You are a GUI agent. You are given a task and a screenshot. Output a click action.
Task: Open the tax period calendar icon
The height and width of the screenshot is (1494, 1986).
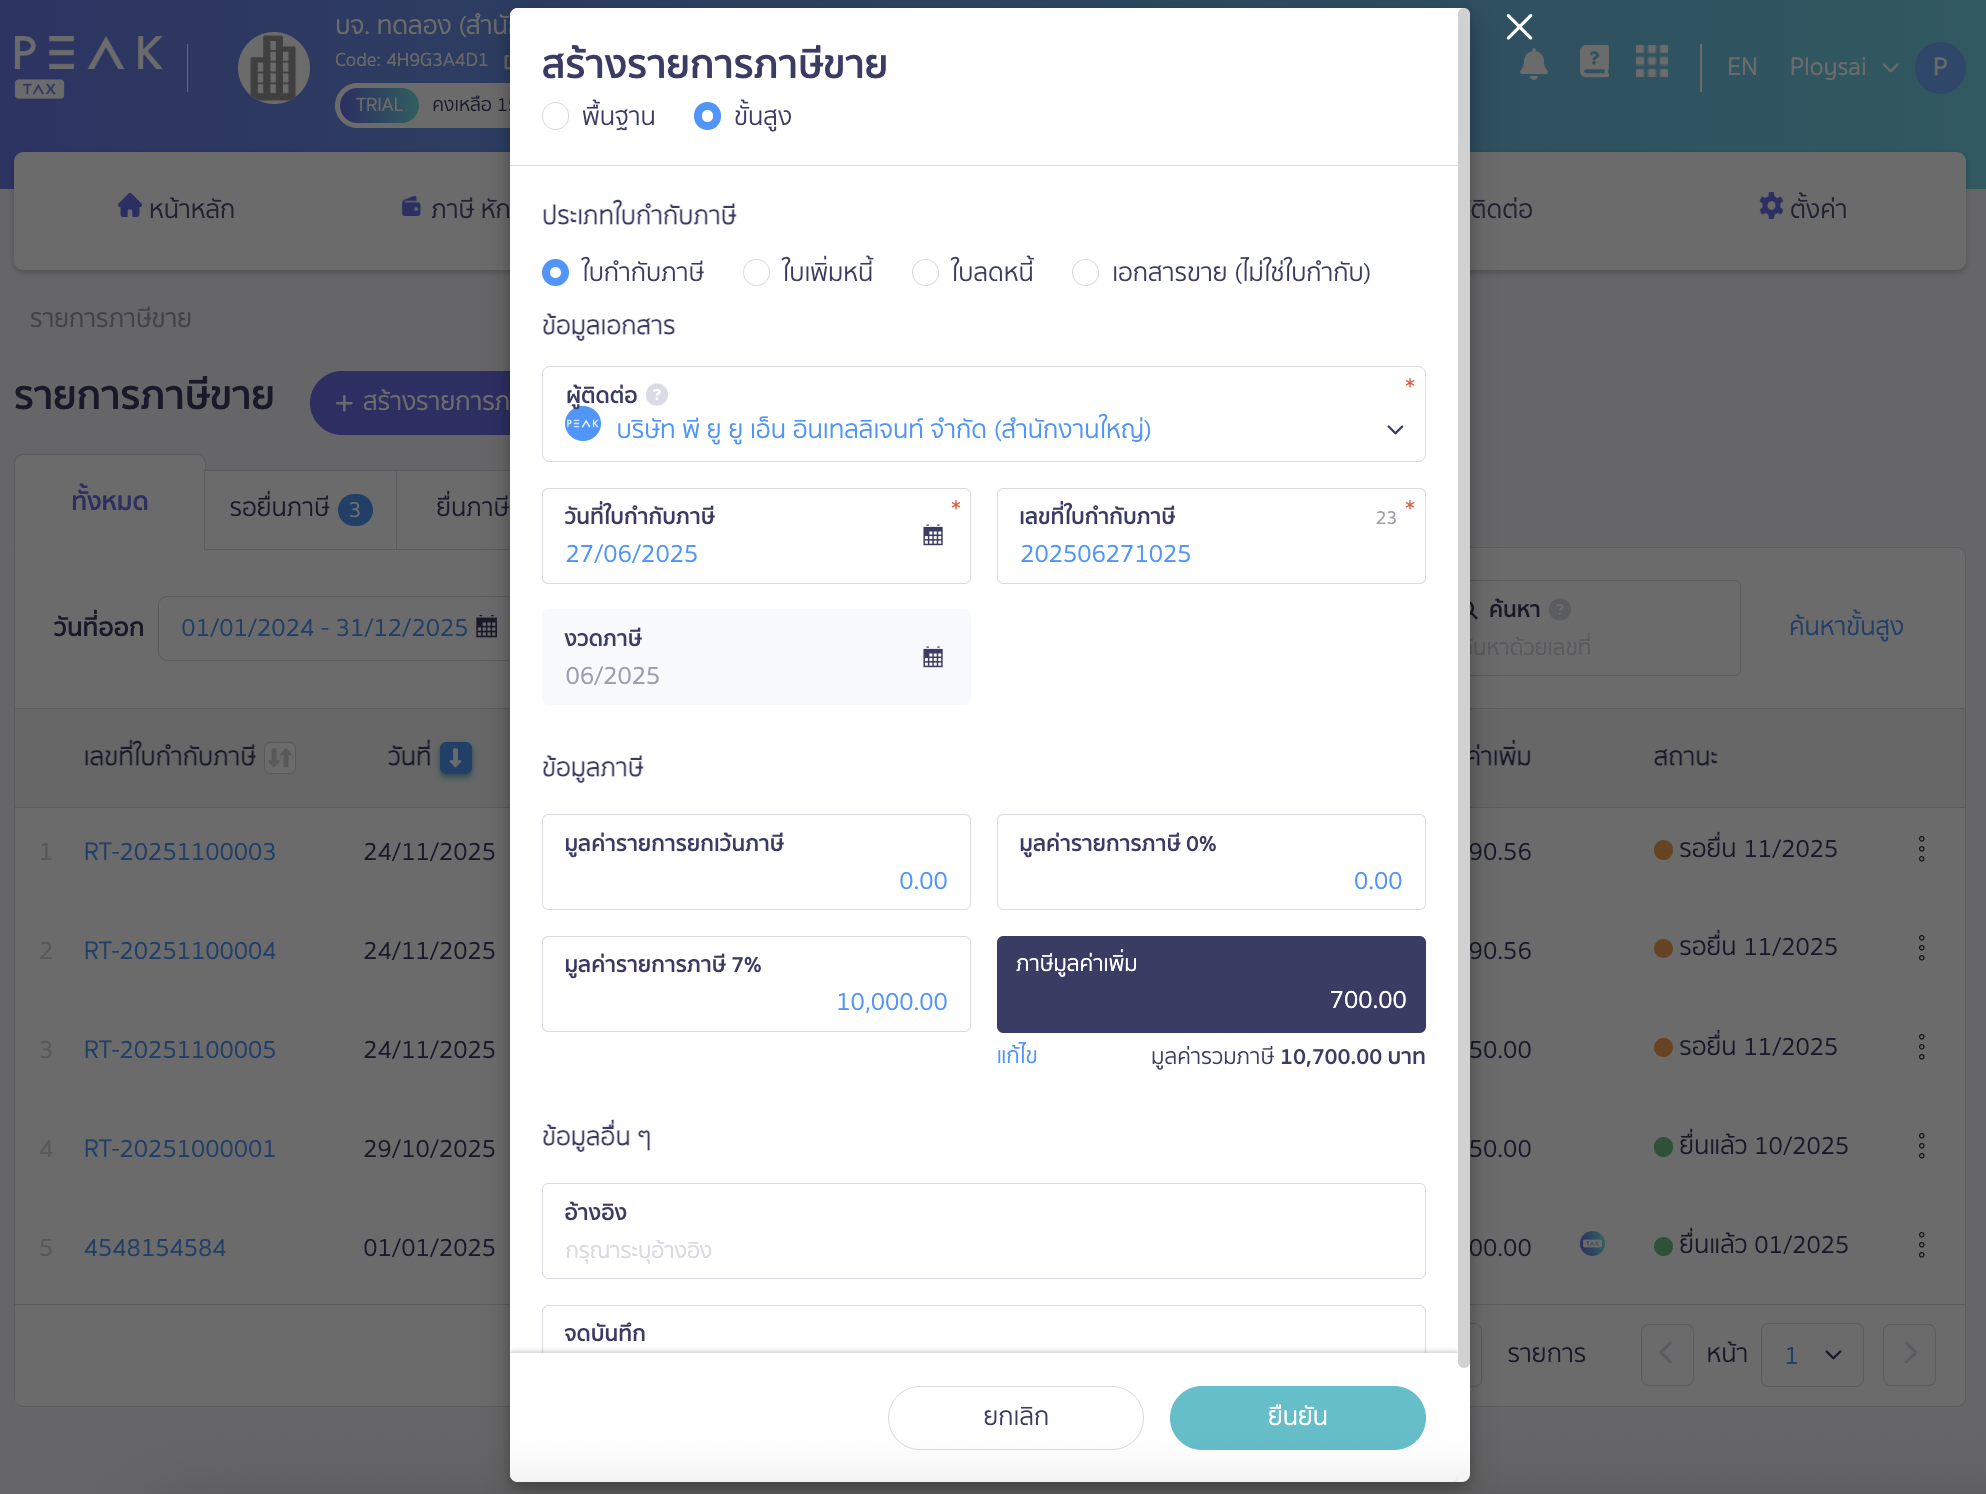click(933, 657)
